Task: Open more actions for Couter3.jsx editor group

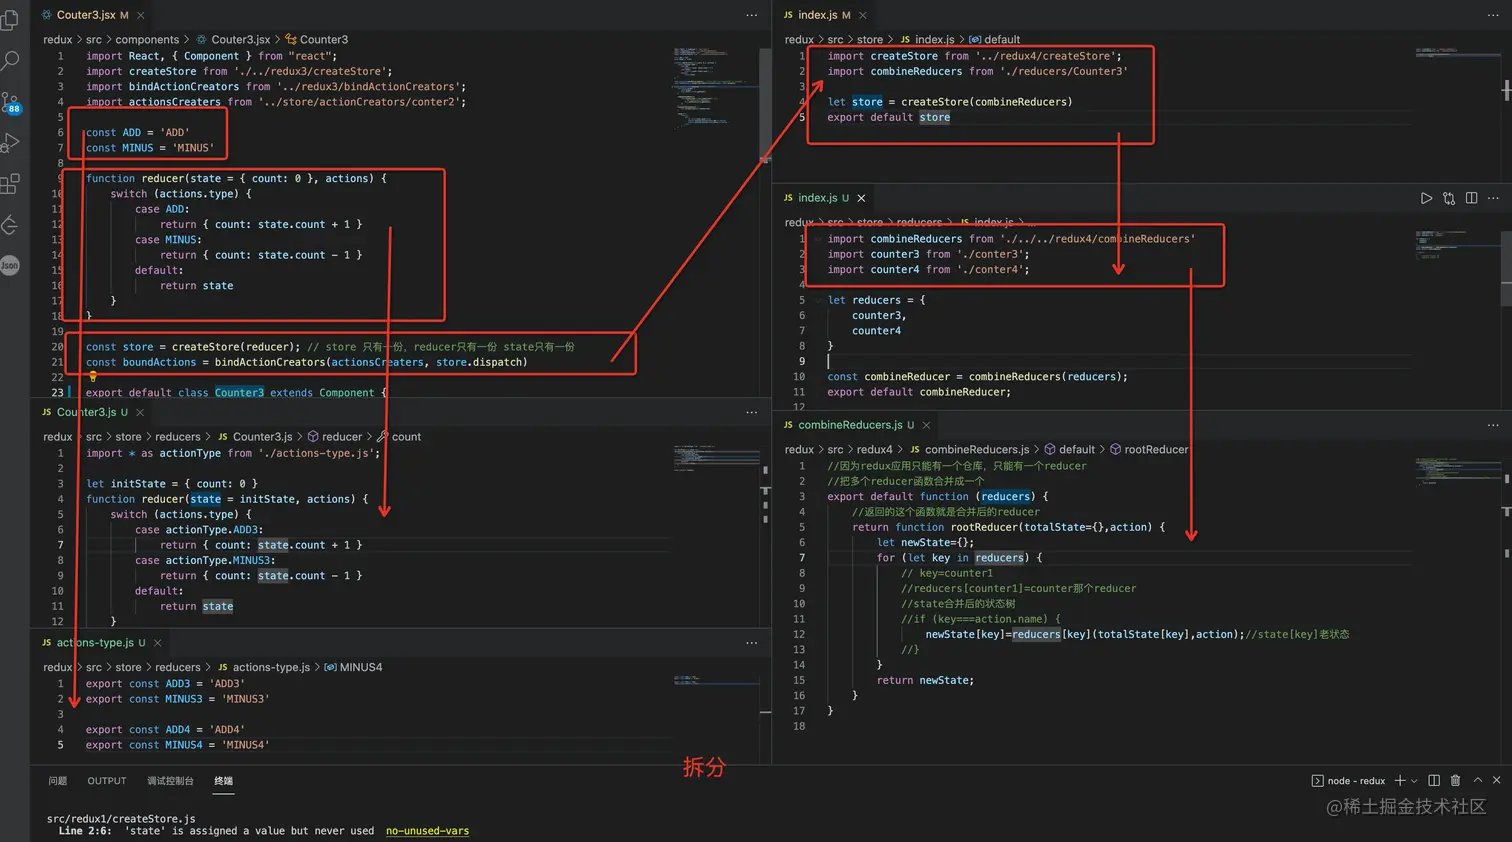Action: tap(751, 15)
